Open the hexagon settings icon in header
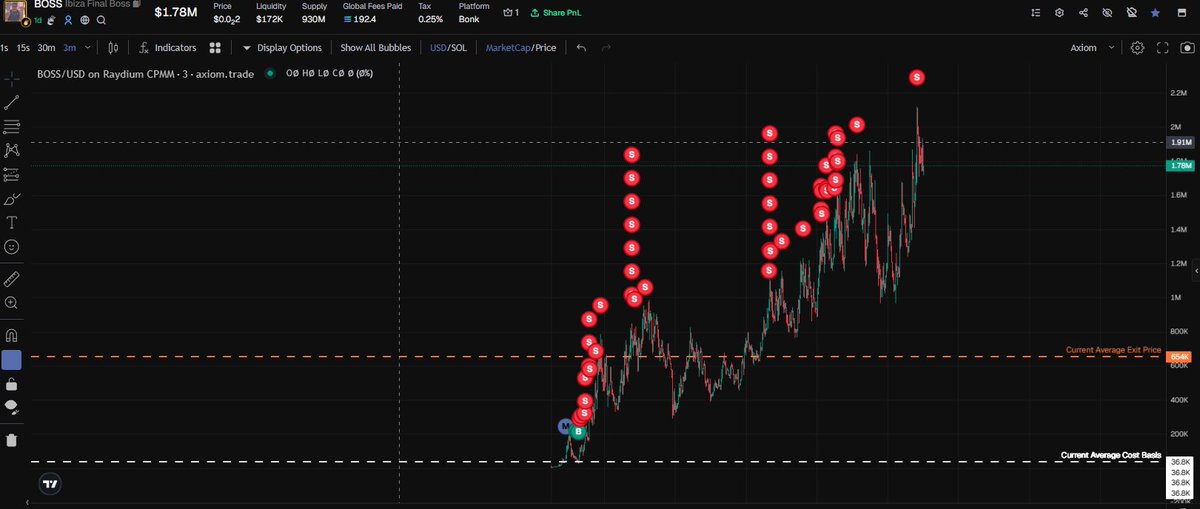 (x=1059, y=13)
